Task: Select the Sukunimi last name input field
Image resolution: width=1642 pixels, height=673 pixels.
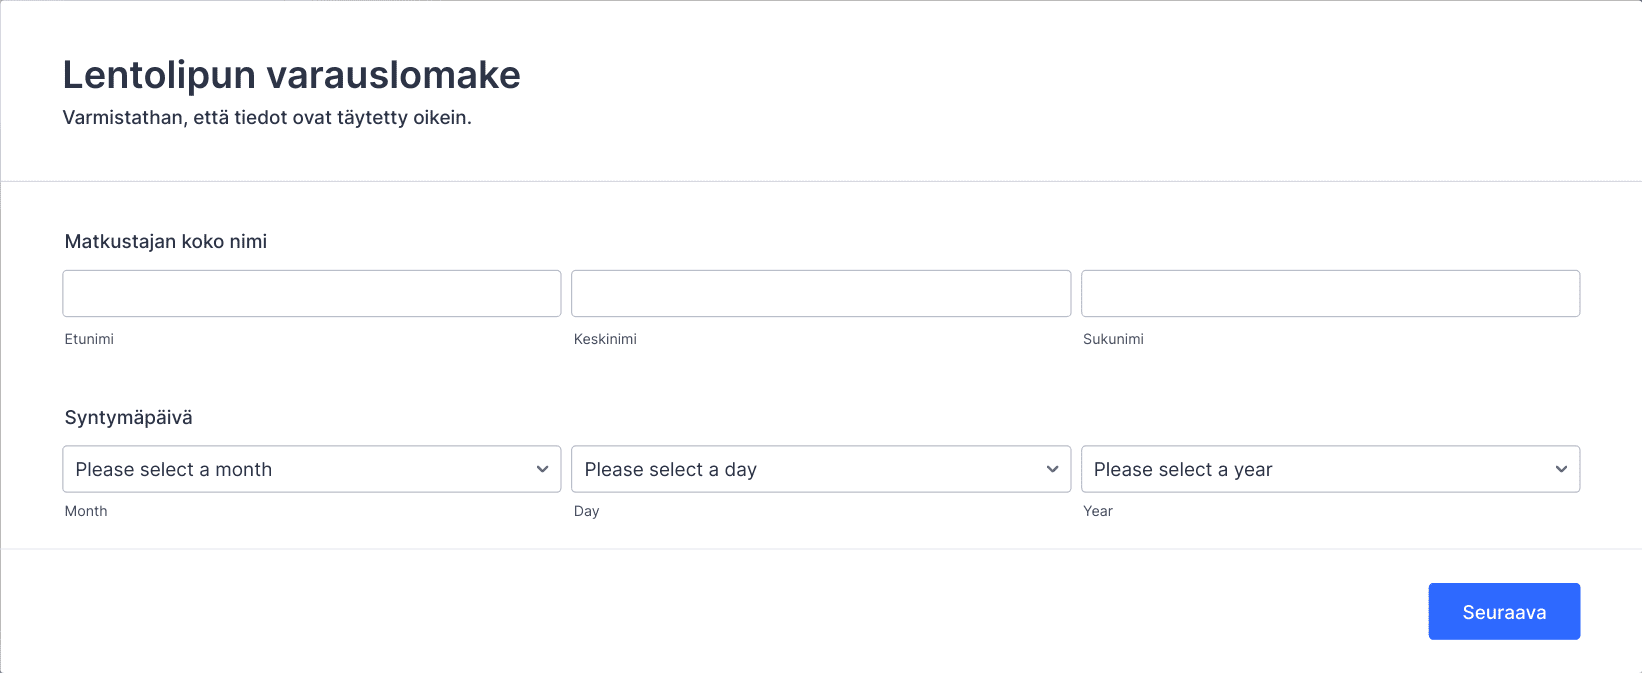Action: [x=1331, y=293]
